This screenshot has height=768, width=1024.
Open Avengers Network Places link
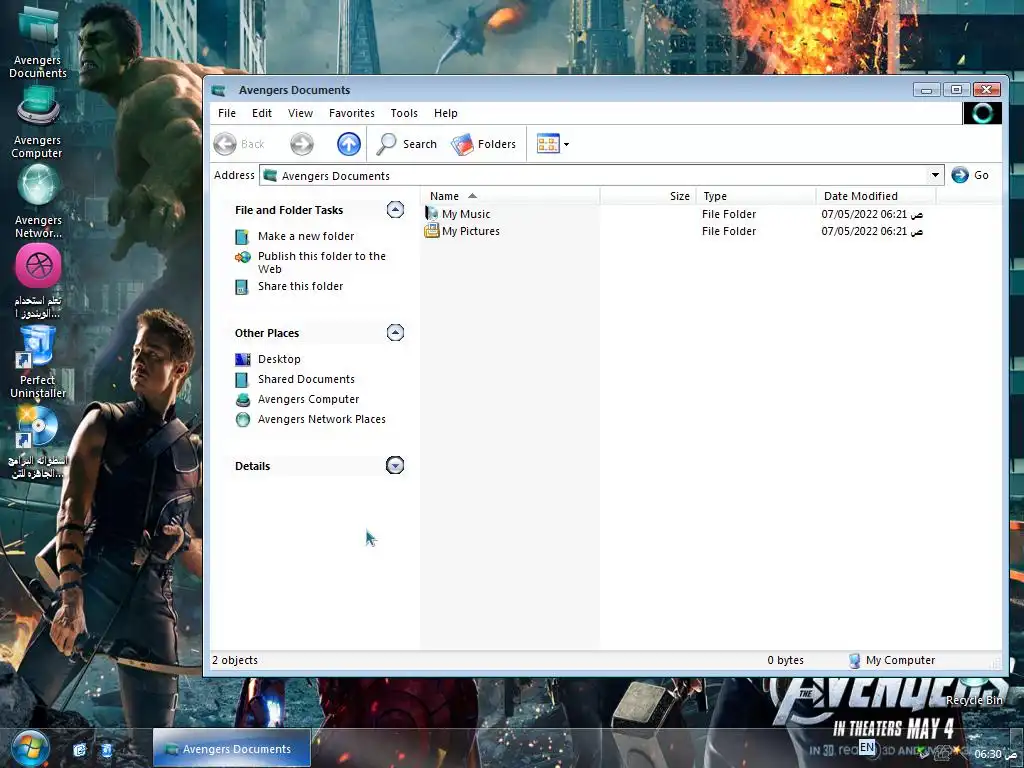coord(321,419)
